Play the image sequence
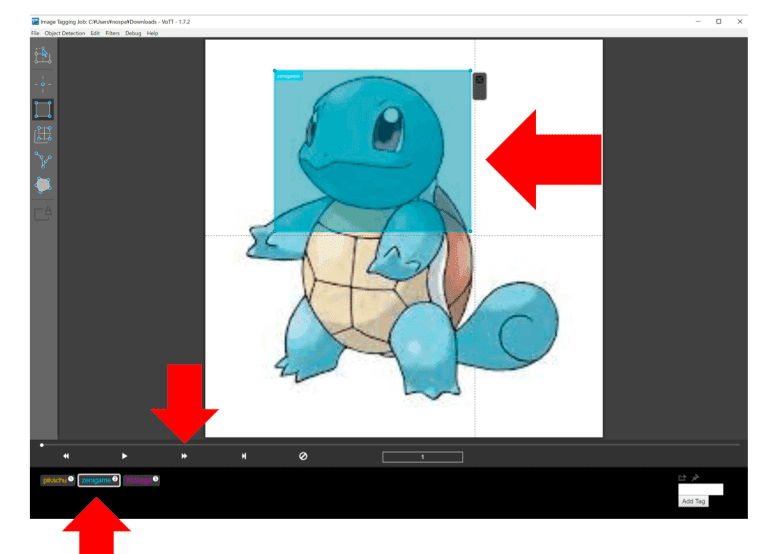The height and width of the screenshot is (554, 773). click(124, 456)
